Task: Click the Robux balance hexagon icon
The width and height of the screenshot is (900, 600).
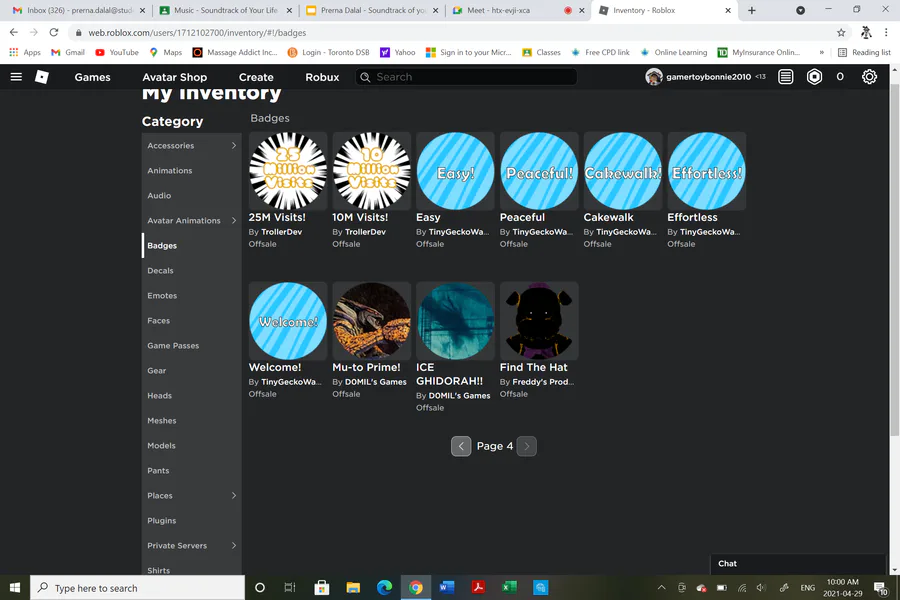Action: [814, 76]
